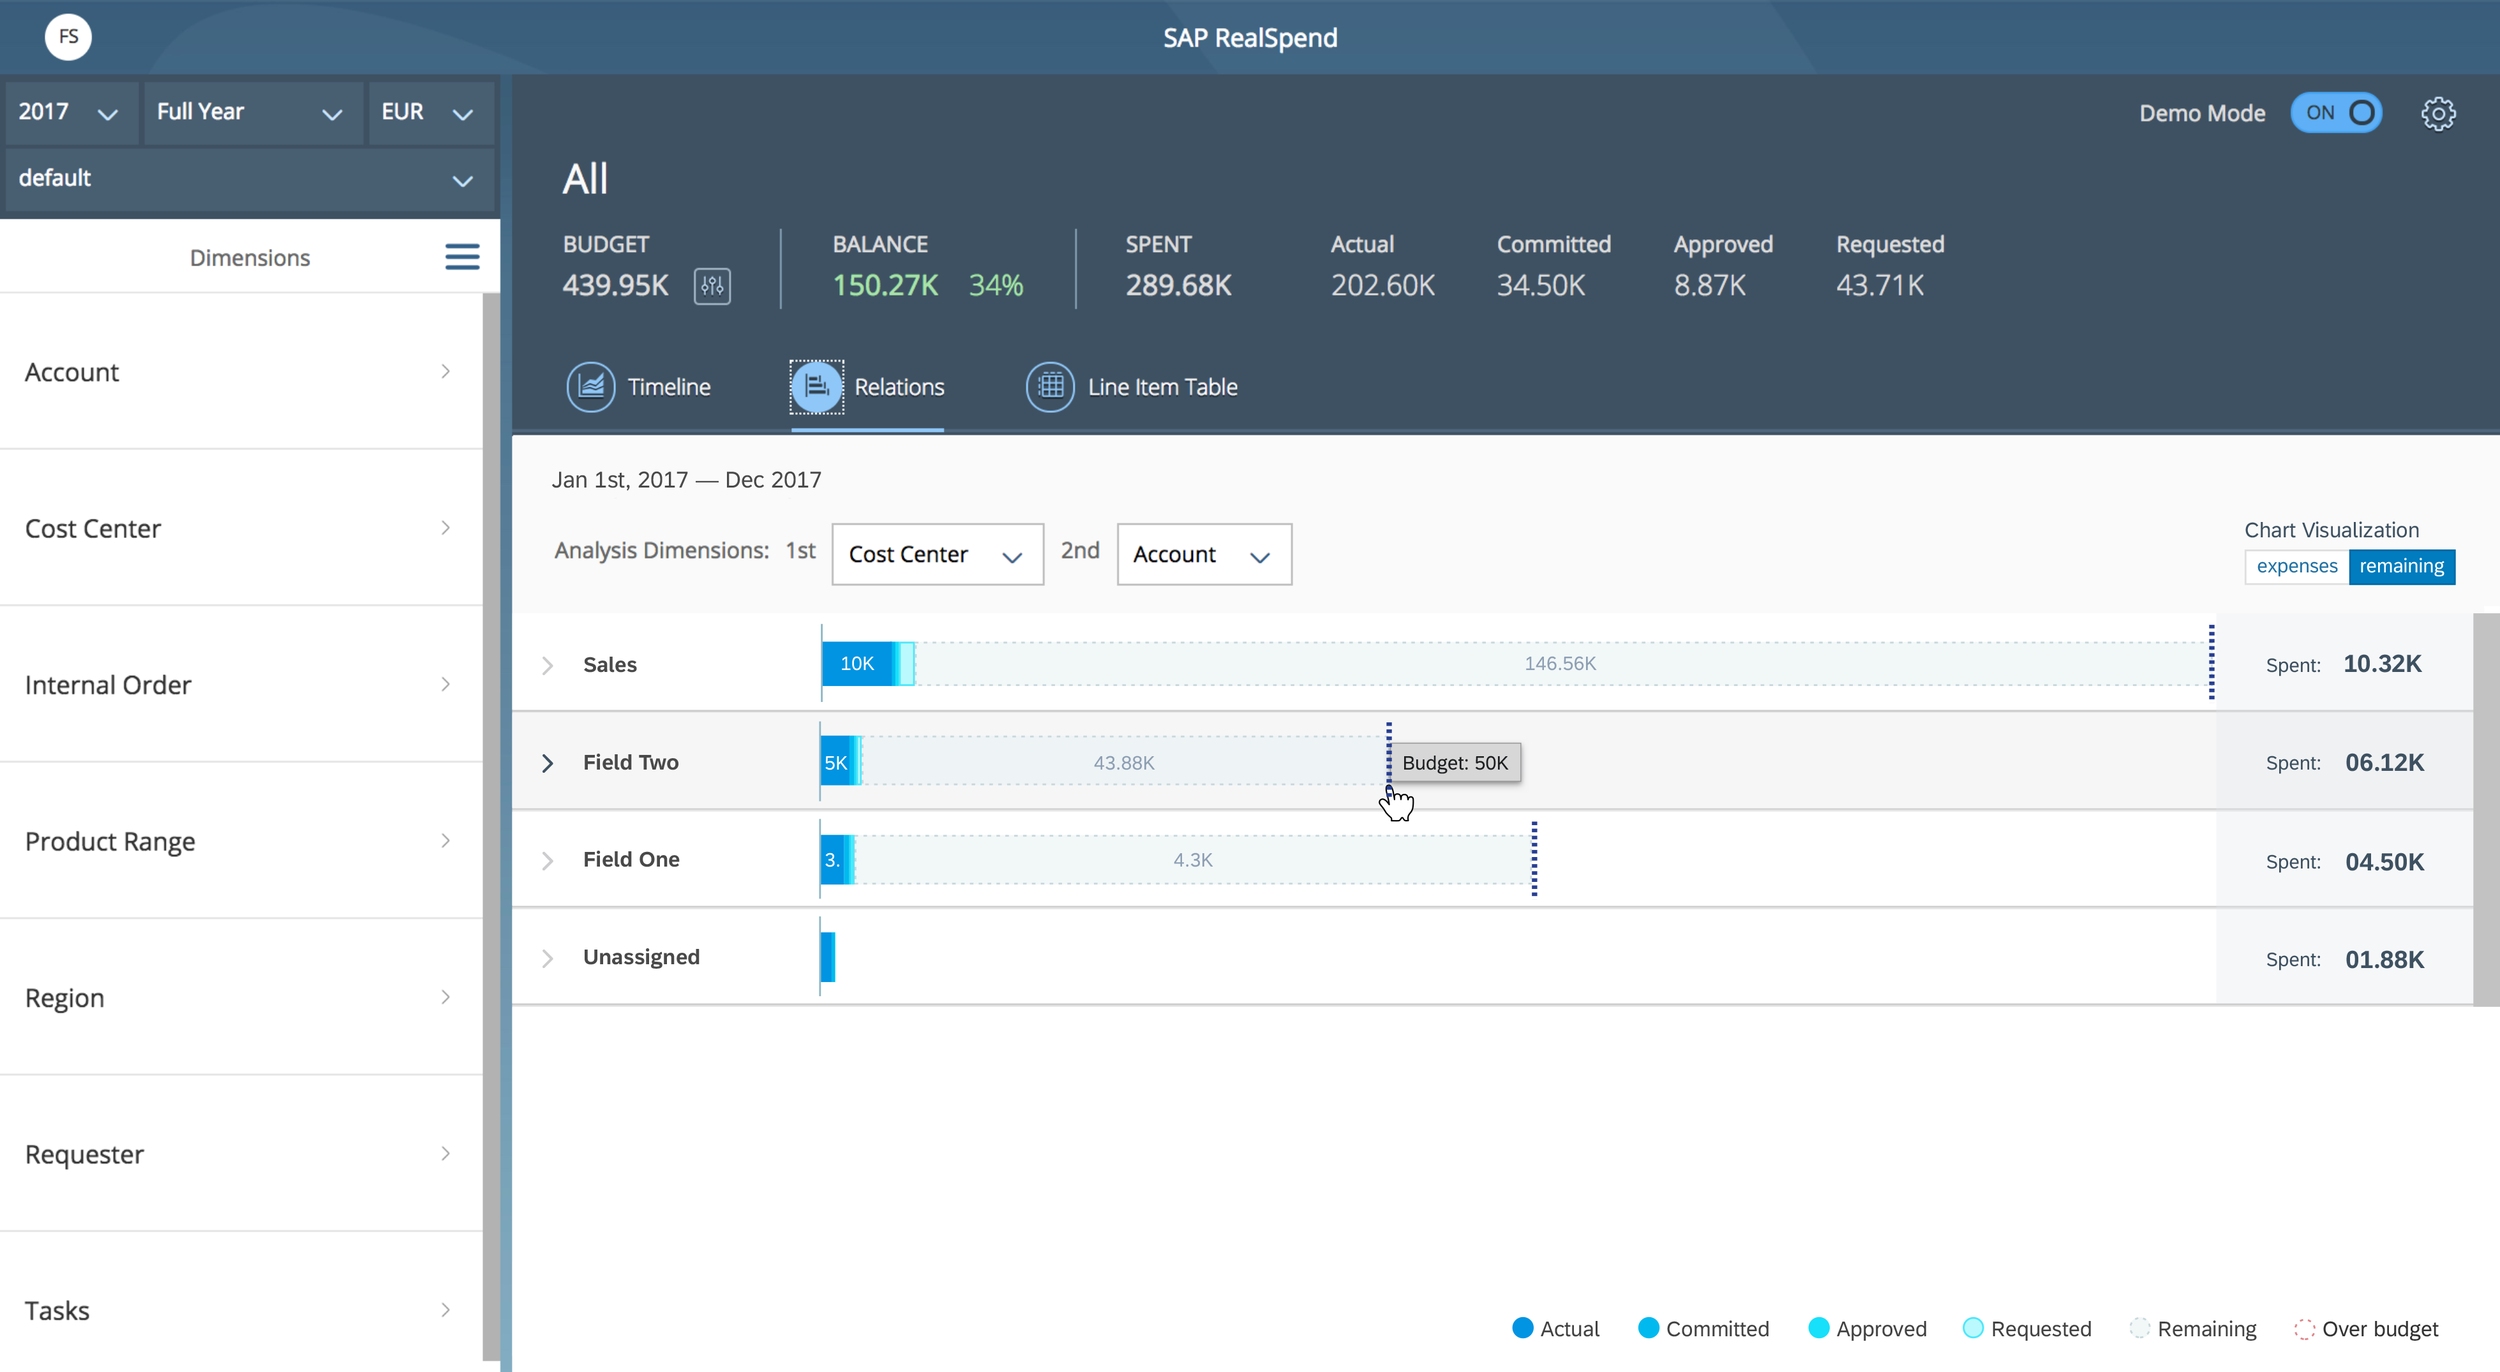Open the Full Year period dropdown
Image resolution: width=2500 pixels, height=1372 pixels.
(252, 112)
